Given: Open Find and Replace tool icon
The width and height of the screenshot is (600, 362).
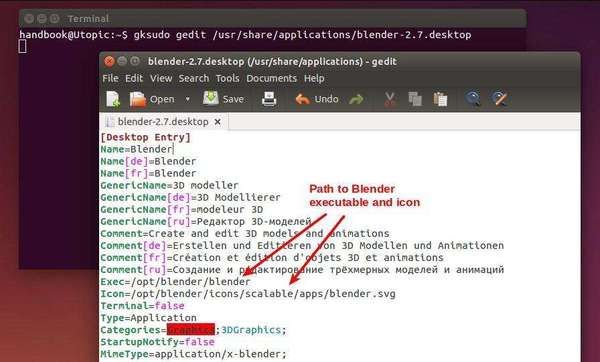Looking at the screenshot, I should 499,99.
